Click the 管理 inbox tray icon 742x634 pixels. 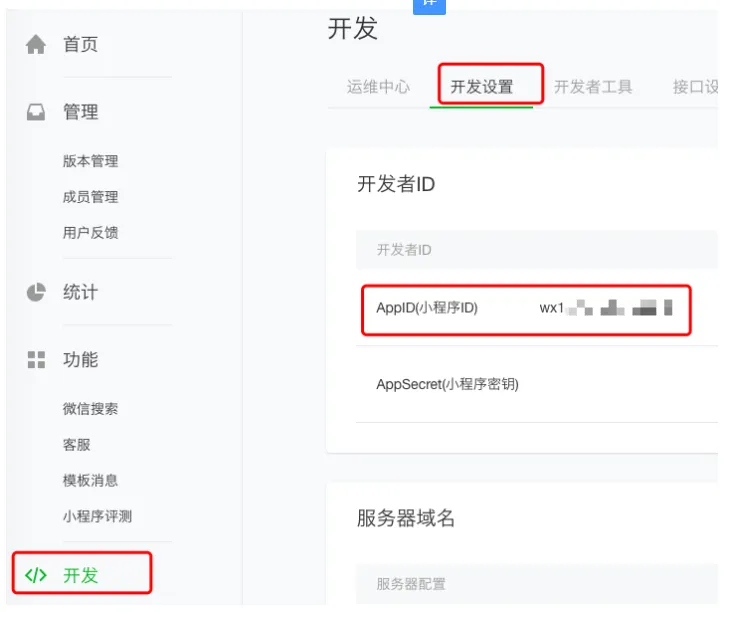click(x=36, y=112)
